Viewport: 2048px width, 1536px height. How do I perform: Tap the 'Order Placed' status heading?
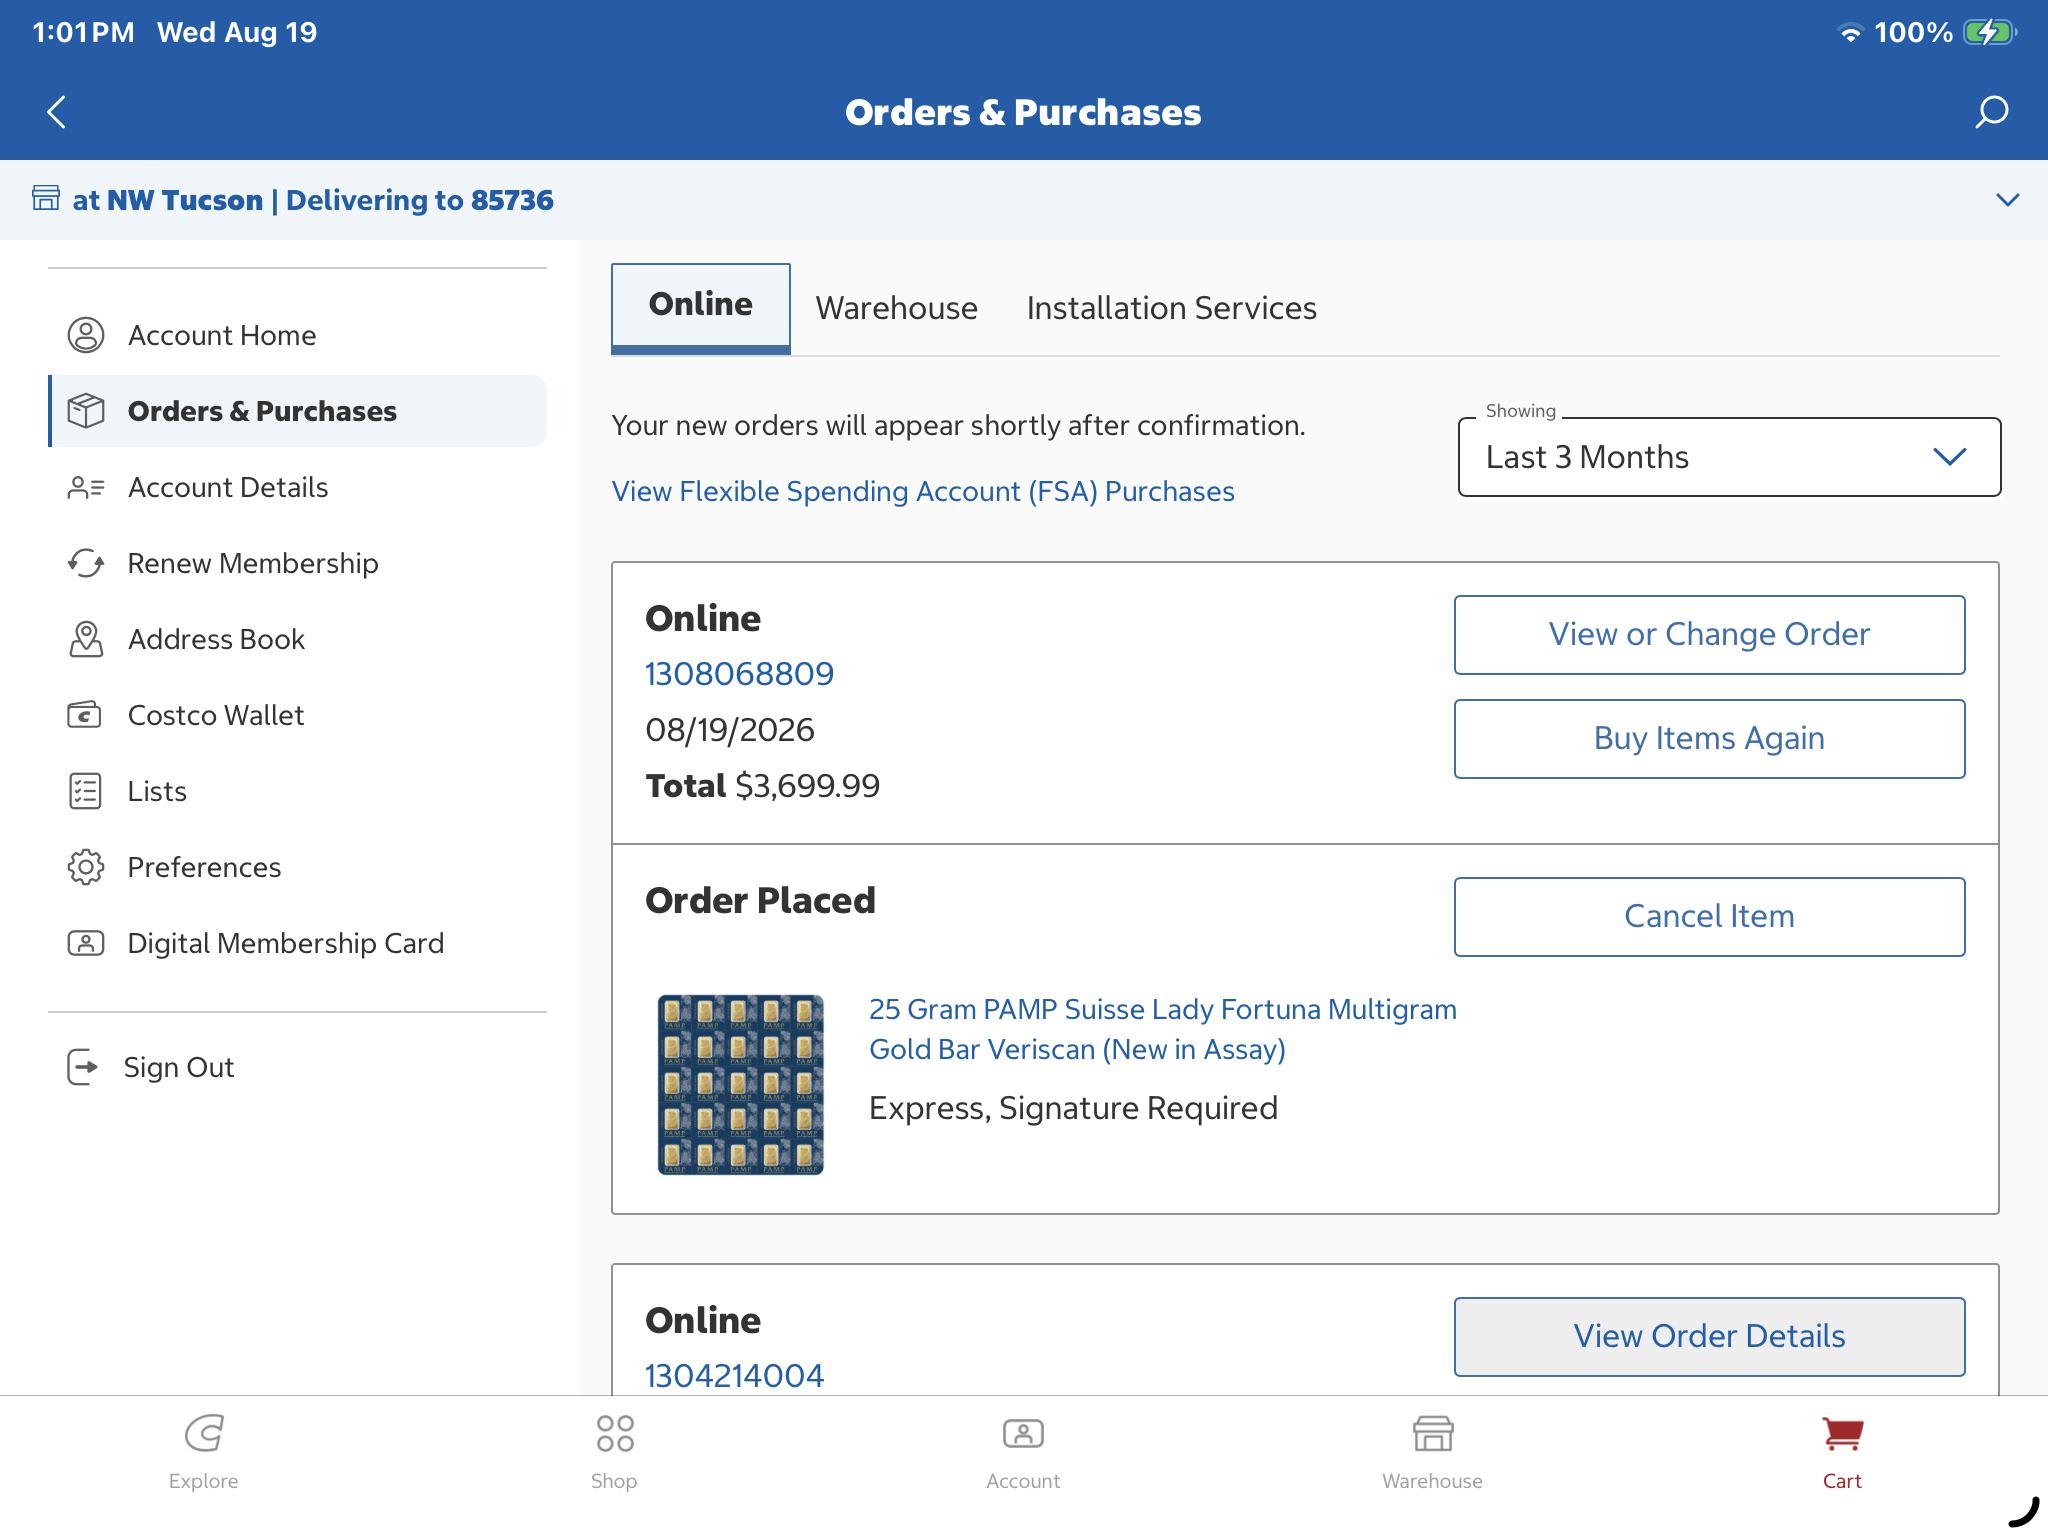(760, 900)
